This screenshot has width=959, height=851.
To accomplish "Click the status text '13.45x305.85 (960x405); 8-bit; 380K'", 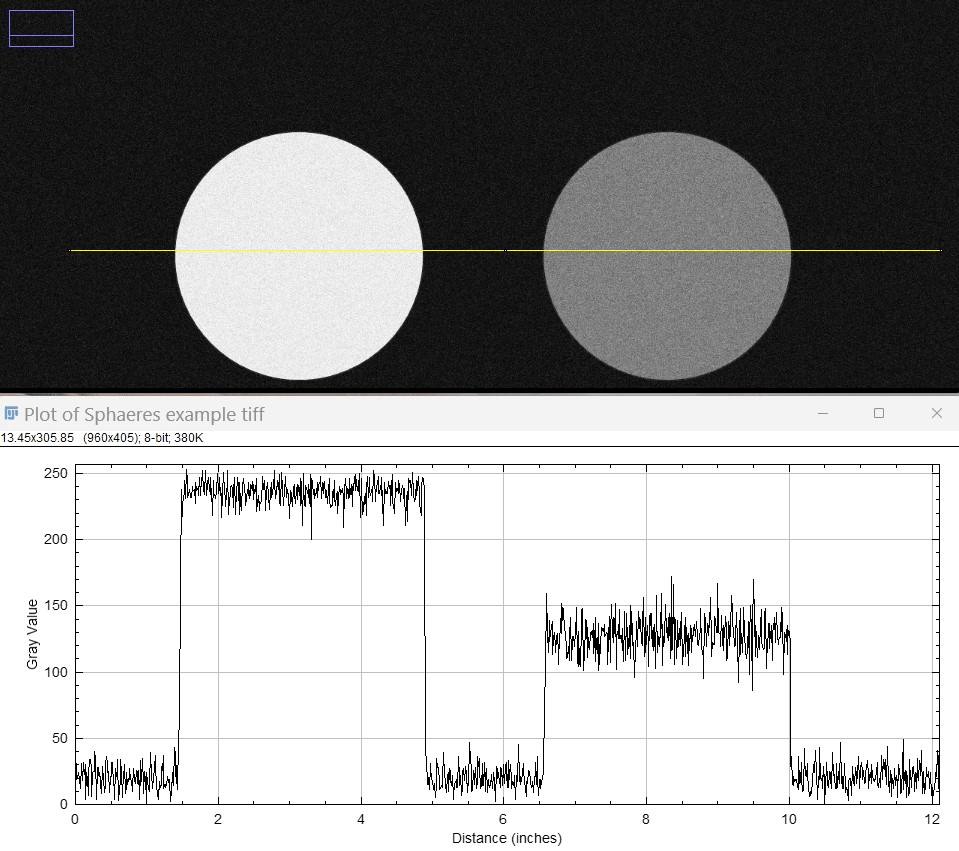I will pos(102,437).
